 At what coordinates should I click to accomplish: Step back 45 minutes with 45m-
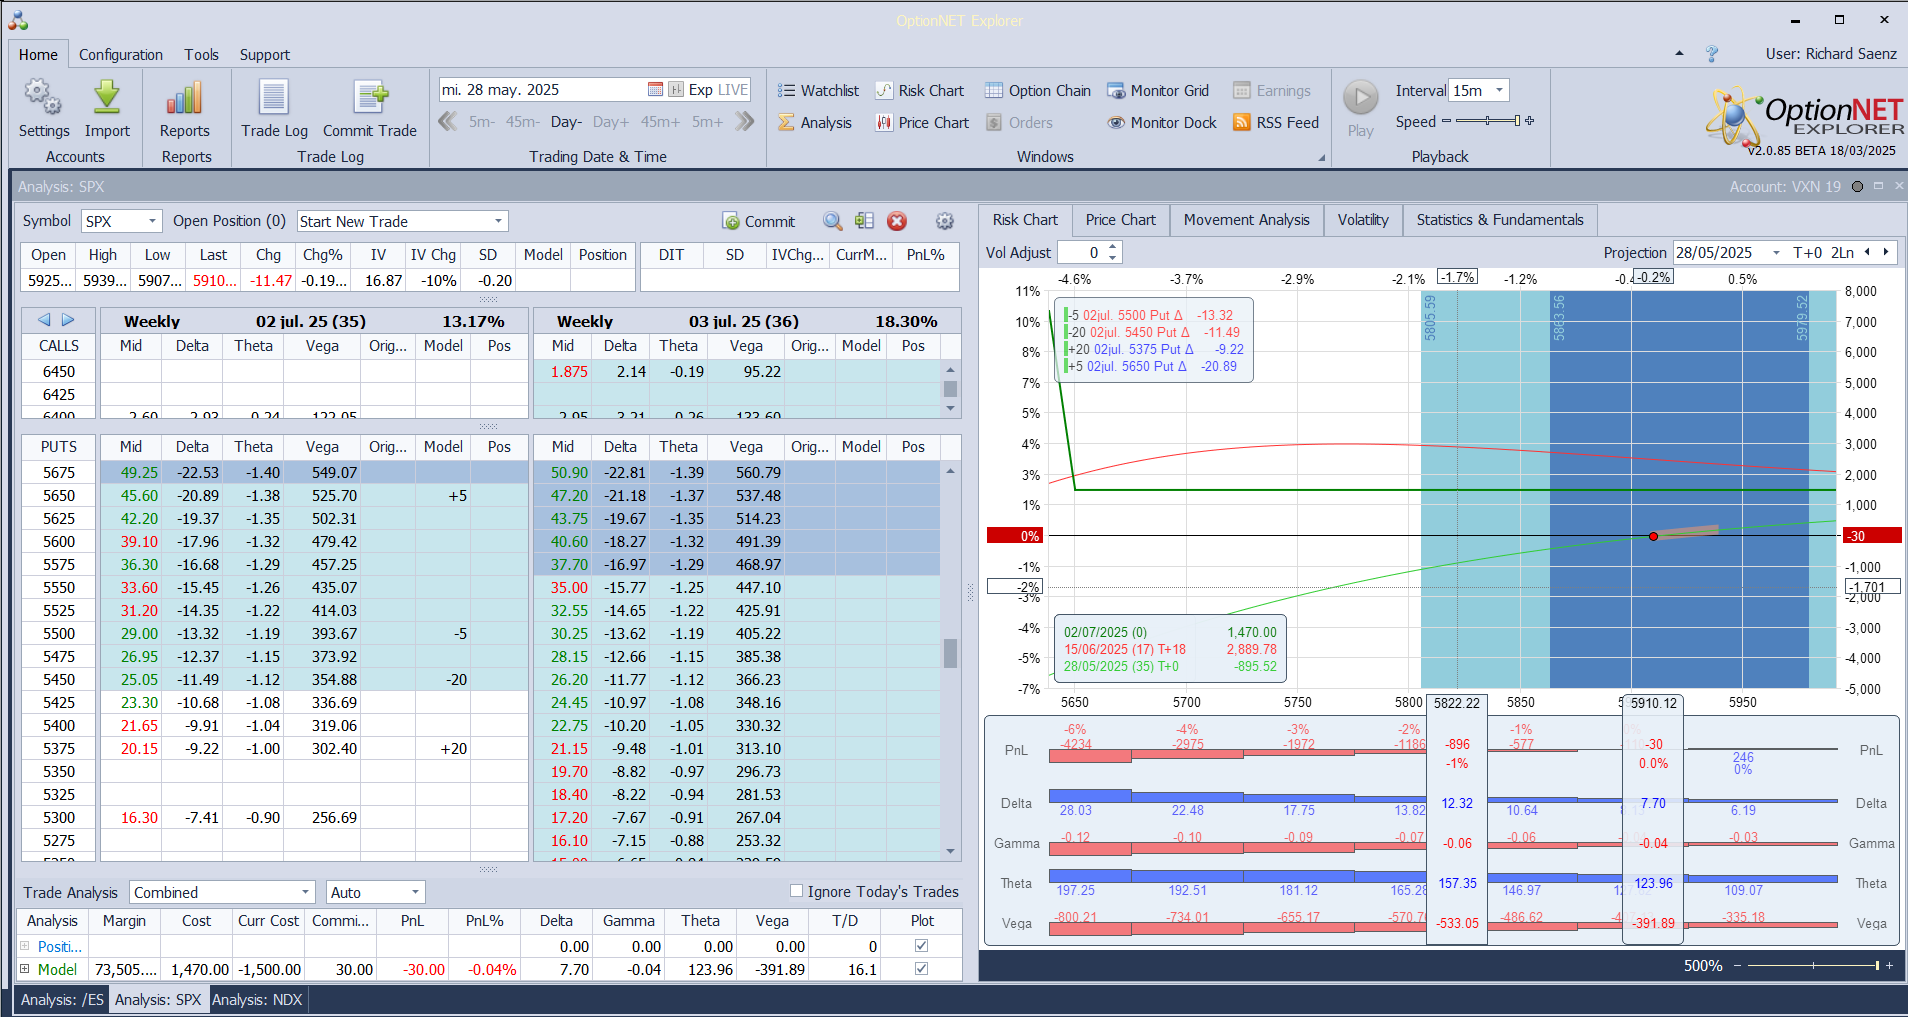[x=522, y=122]
